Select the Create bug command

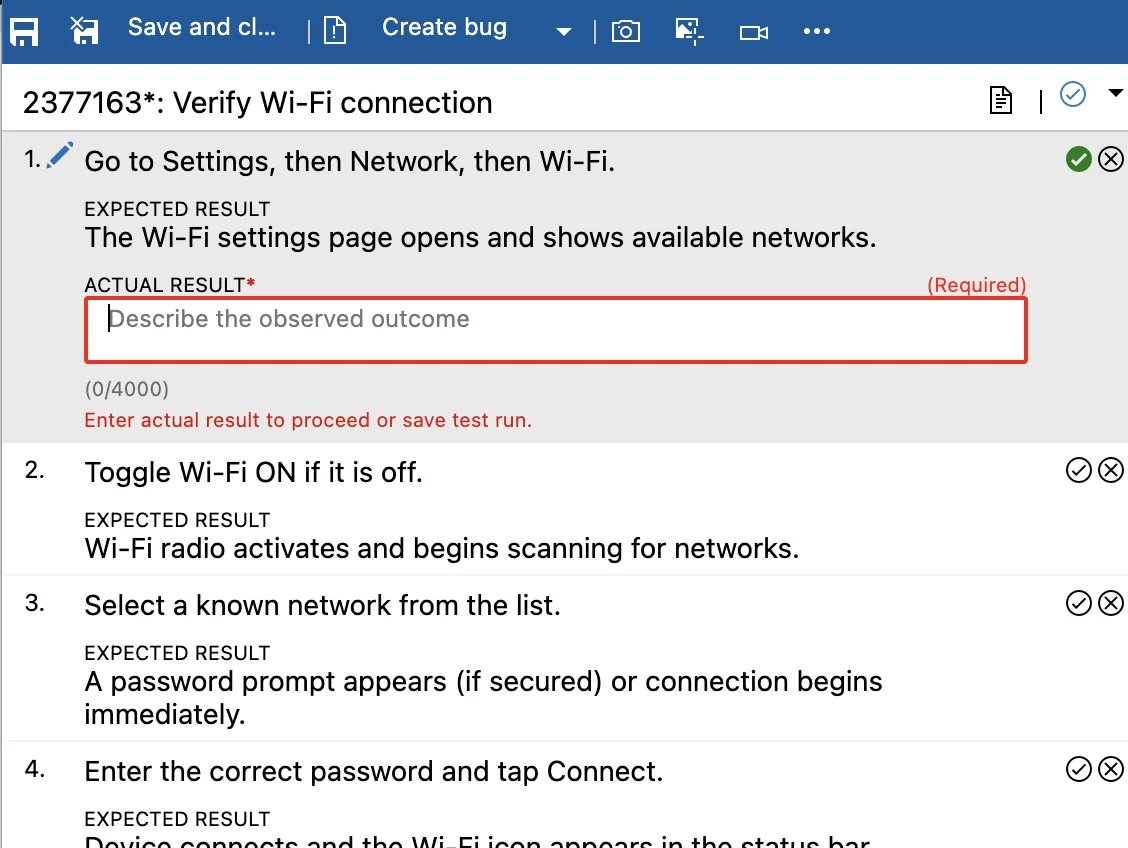coord(444,27)
